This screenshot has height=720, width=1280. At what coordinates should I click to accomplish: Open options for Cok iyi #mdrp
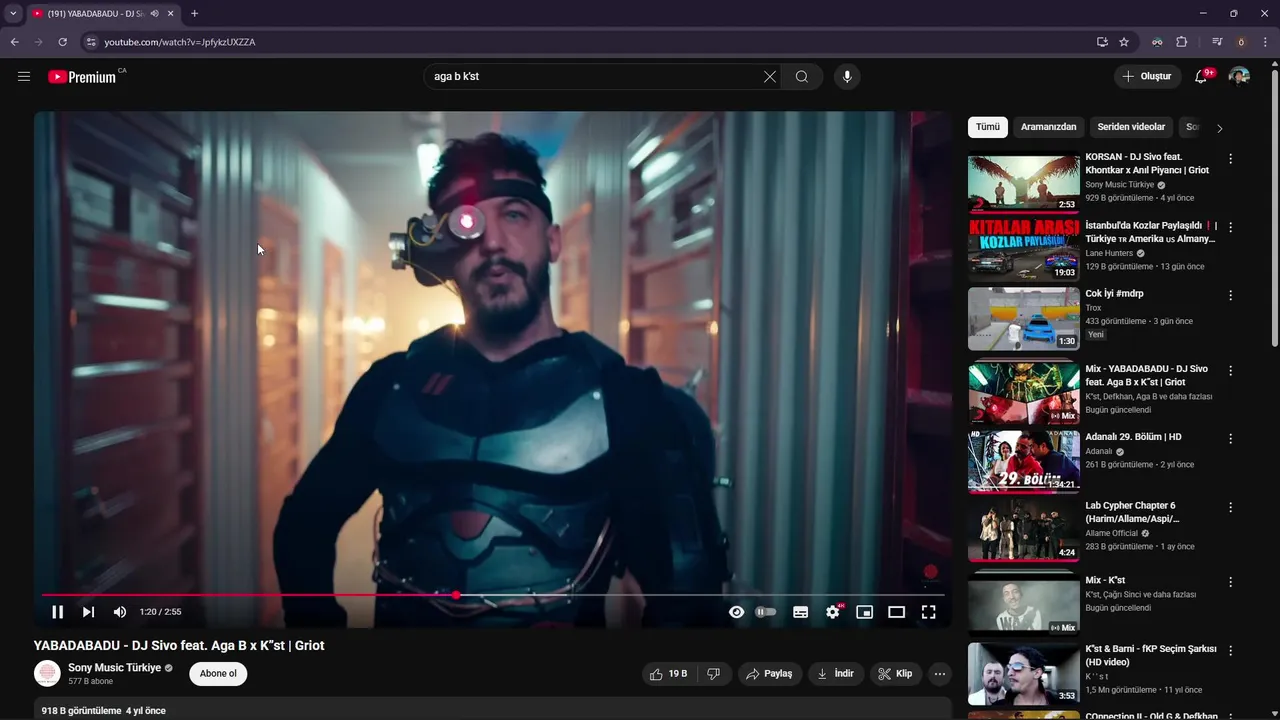point(1231,296)
